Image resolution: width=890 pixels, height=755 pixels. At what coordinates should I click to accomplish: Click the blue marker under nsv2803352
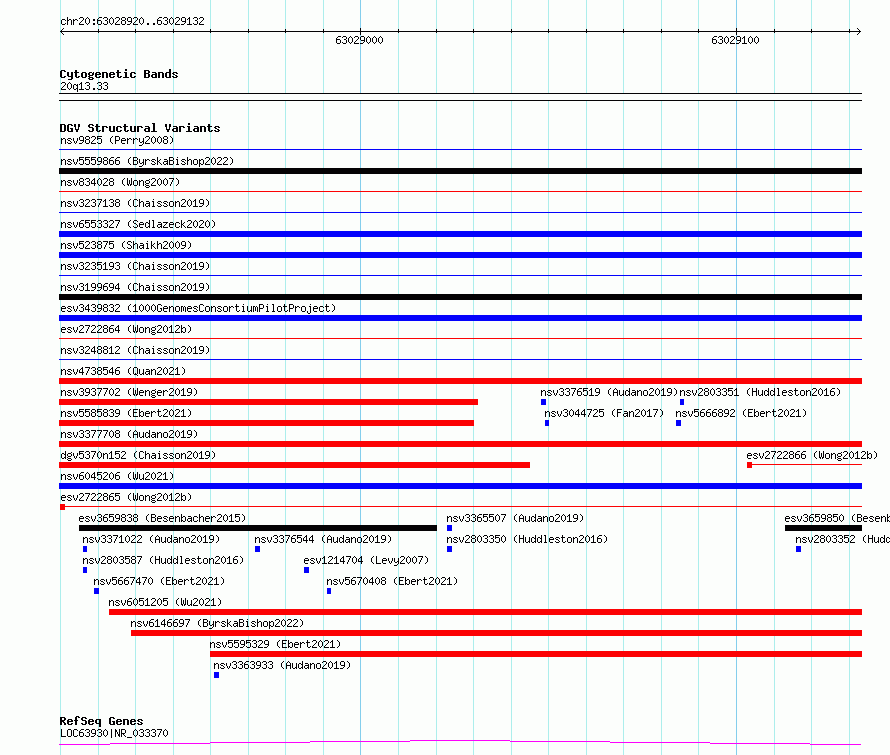click(x=798, y=549)
